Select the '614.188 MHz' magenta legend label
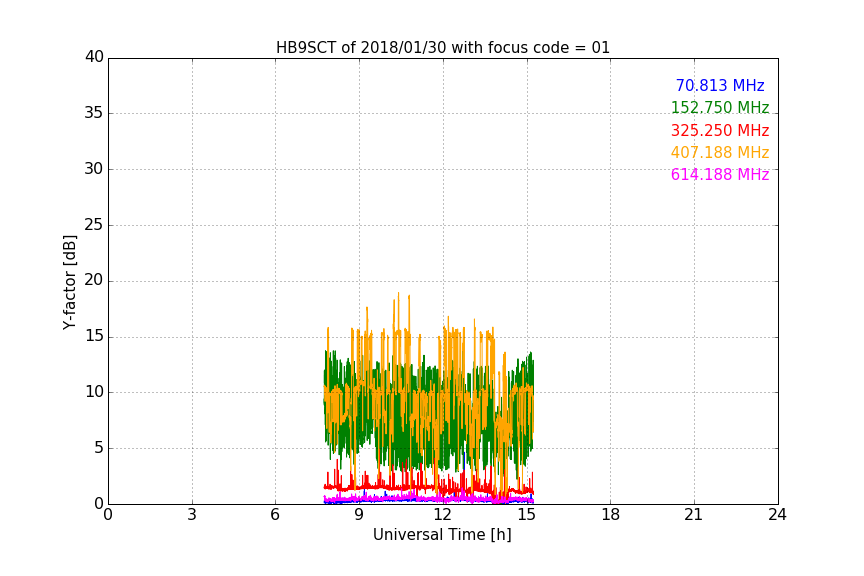Viewport: 864px width, 576px height. pos(720,175)
